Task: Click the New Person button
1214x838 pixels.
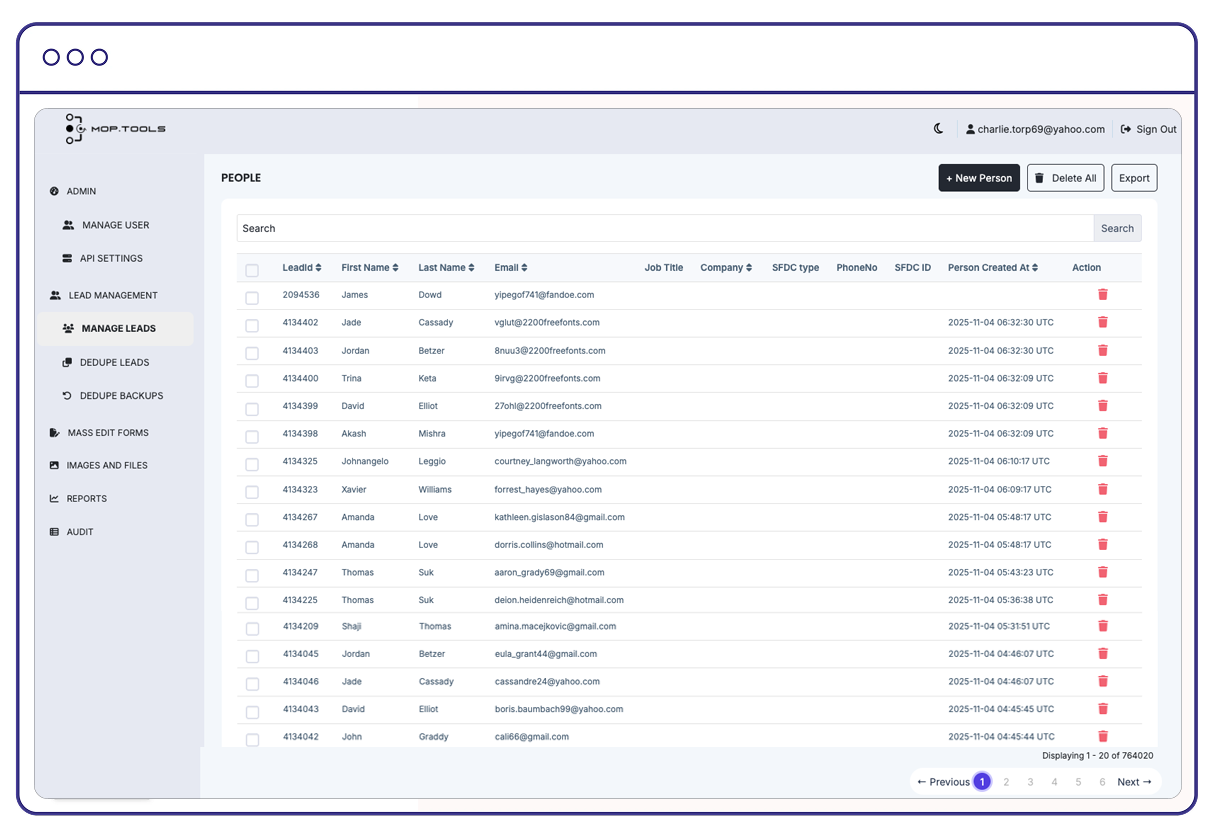Action: (978, 177)
